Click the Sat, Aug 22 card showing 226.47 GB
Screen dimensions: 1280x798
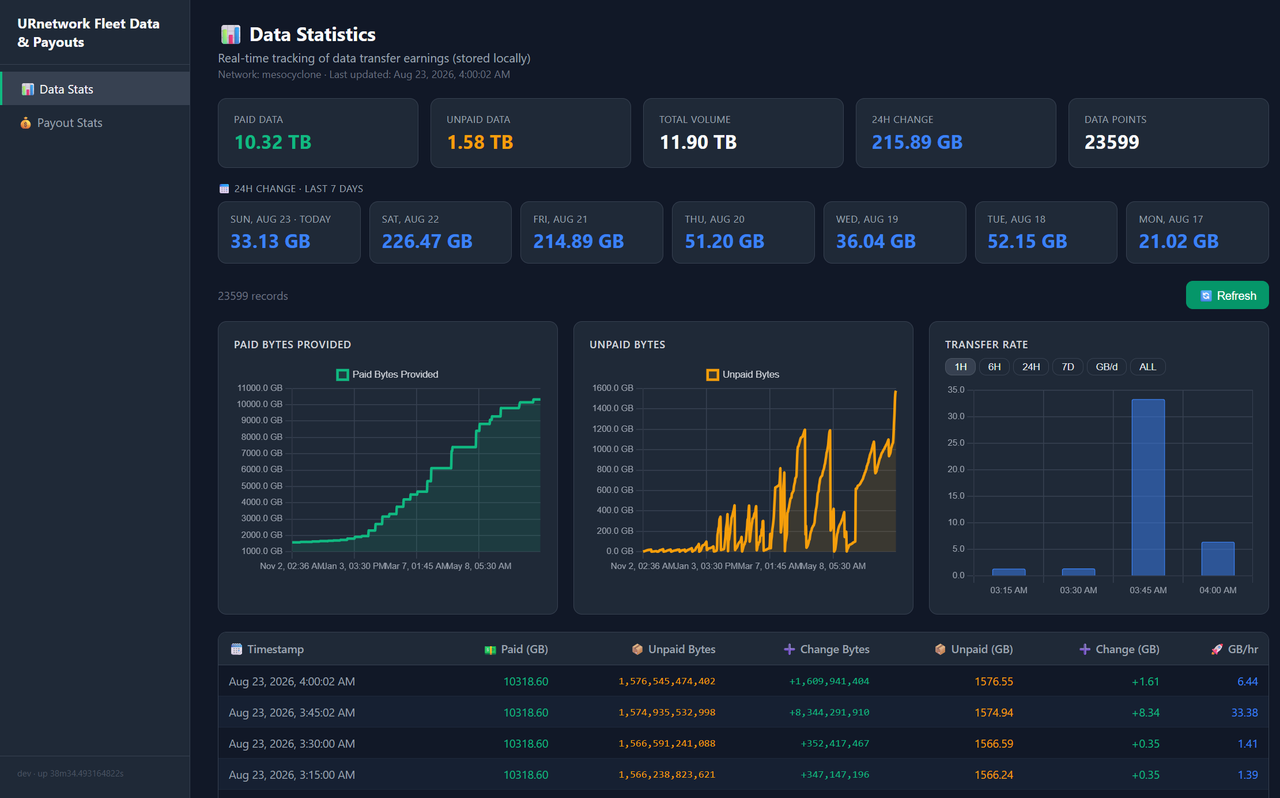pyautogui.click(x=440, y=232)
